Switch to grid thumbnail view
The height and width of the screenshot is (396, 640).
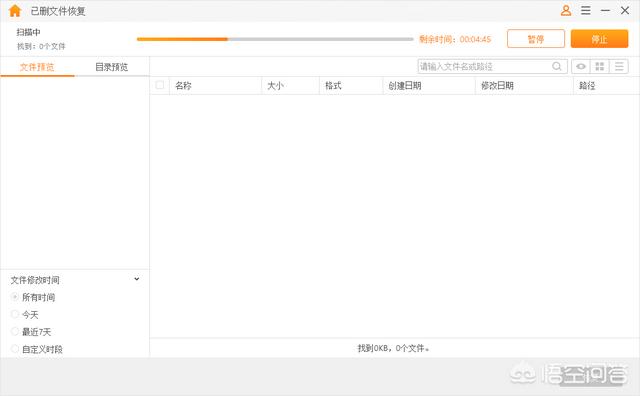[x=600, y=66]
